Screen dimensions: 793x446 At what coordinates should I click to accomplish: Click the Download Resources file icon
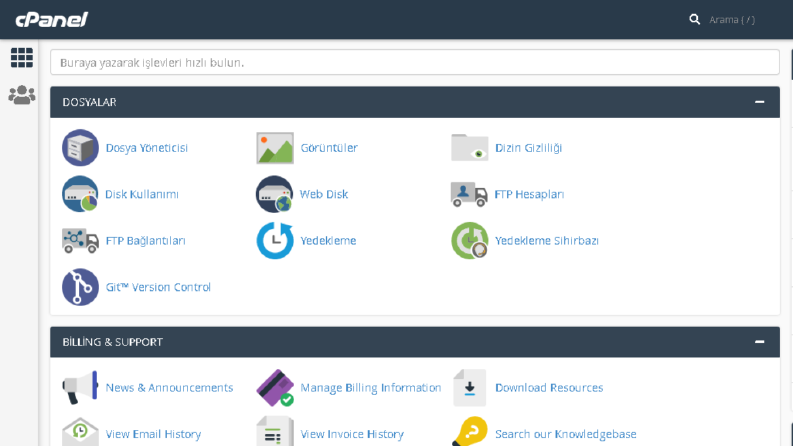point(469,388)
